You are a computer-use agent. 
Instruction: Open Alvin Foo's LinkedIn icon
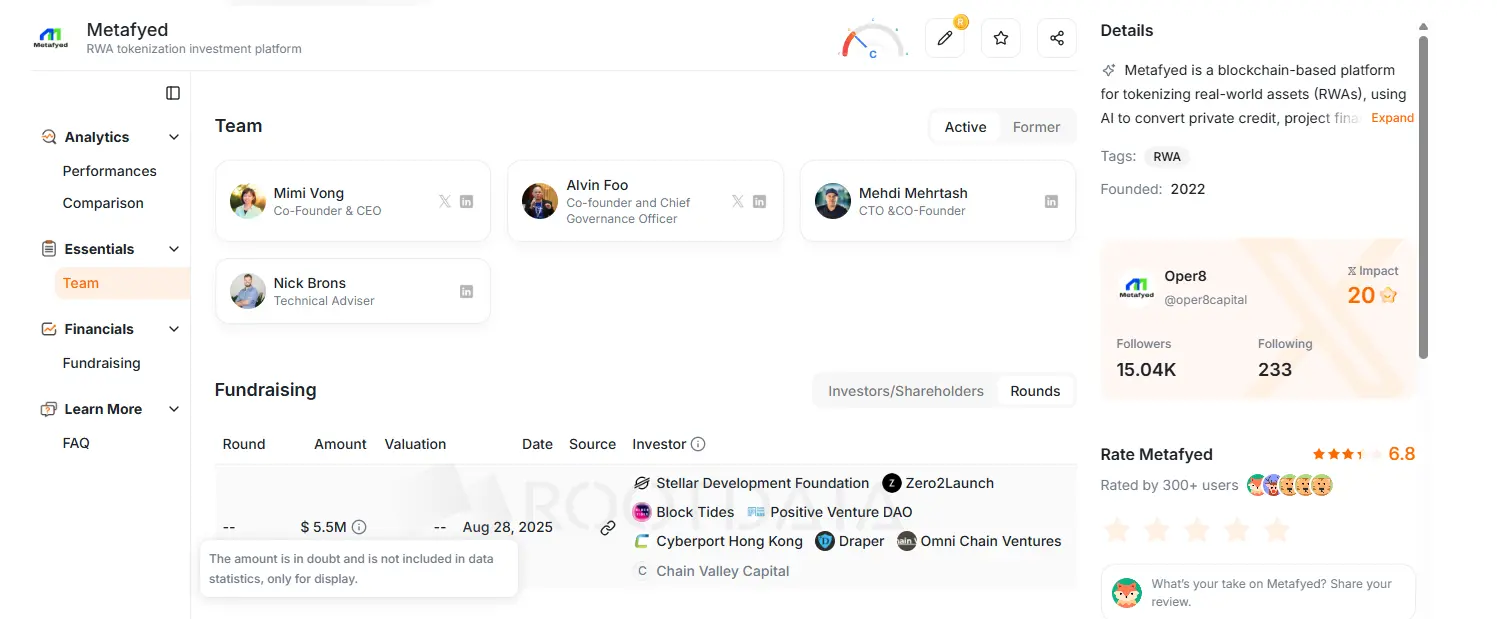(760, 201)
